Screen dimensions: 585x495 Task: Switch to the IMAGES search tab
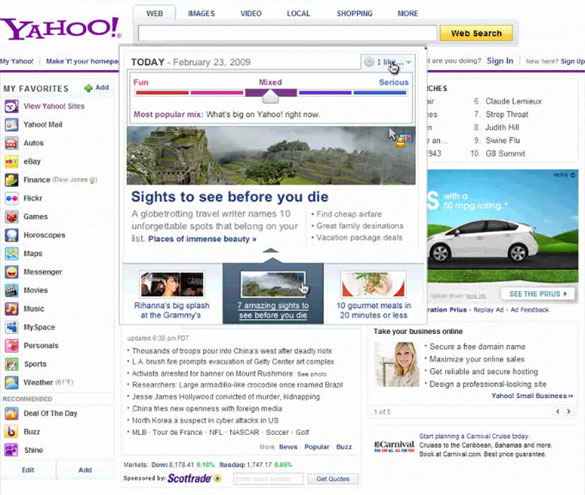coord(201,13)
